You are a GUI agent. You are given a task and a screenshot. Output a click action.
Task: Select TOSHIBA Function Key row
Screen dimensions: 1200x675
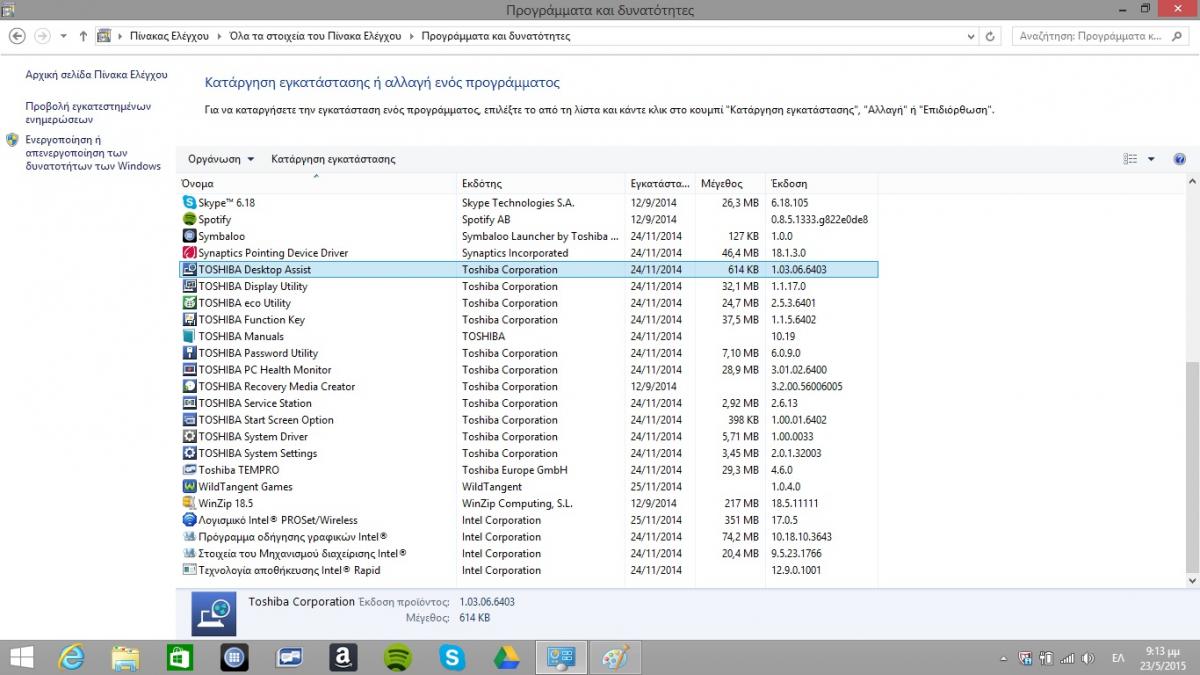pyautogui.click(x=528, y=320)
